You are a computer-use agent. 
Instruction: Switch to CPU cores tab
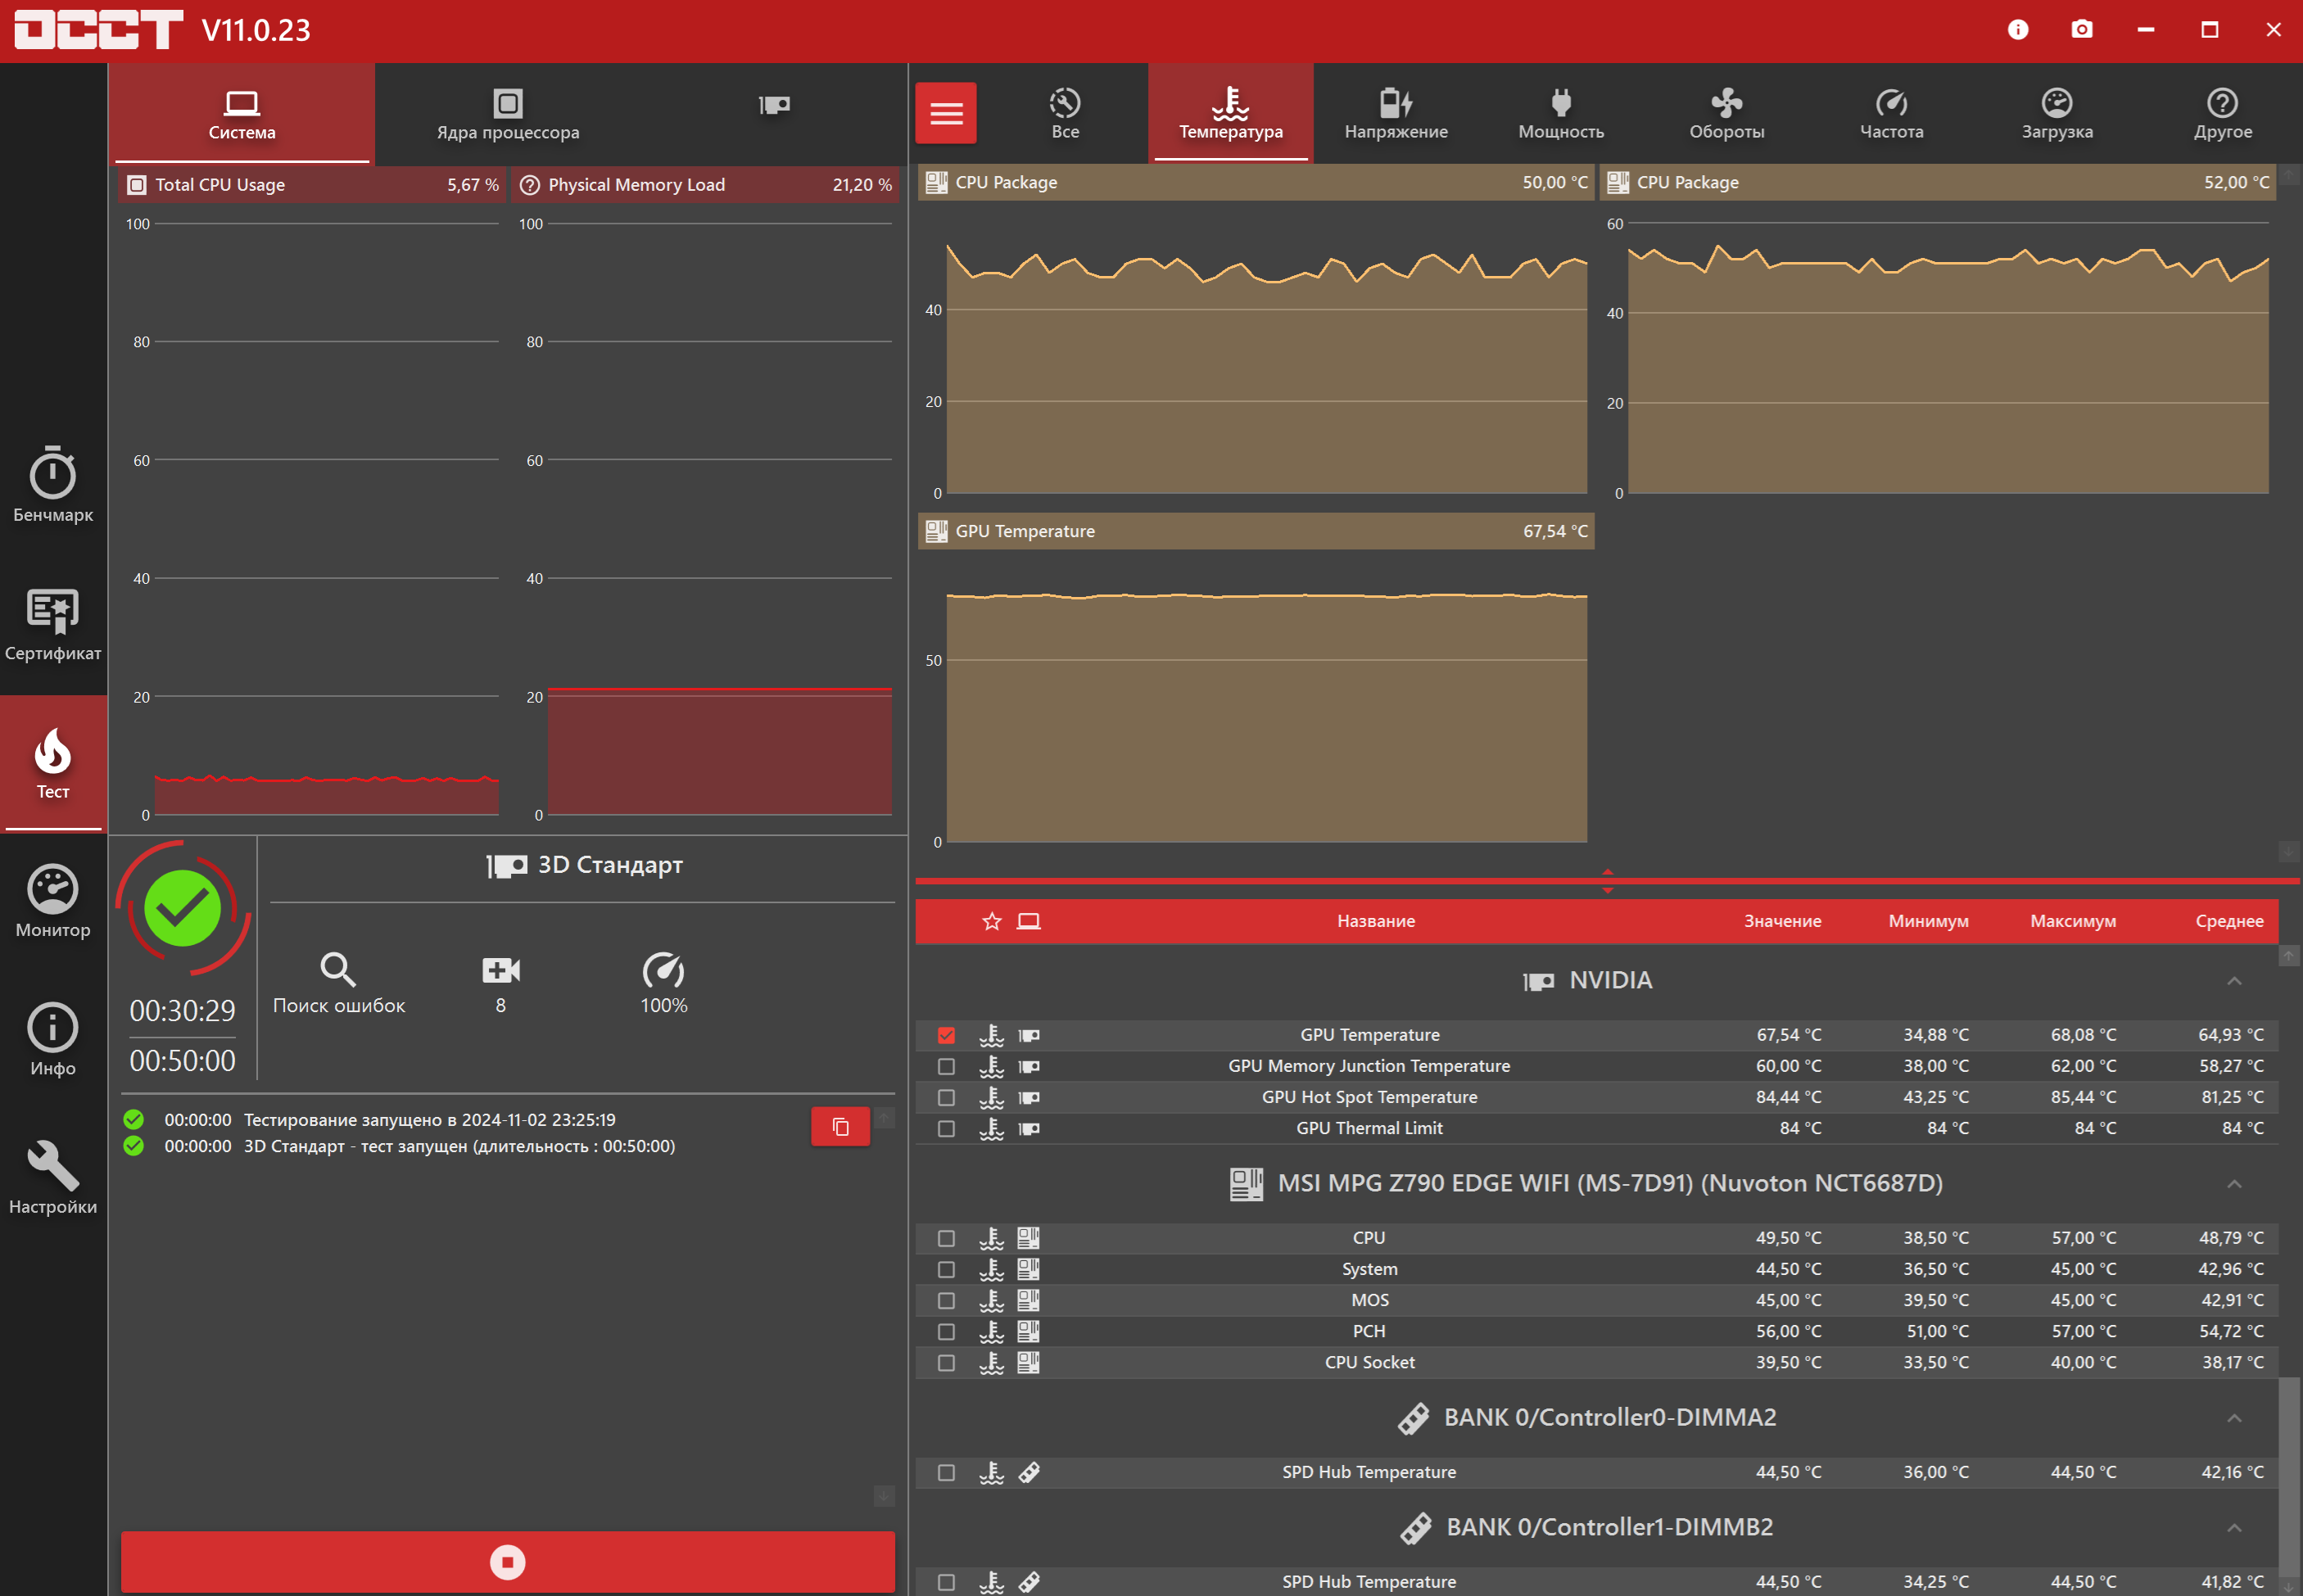(507, 113)
